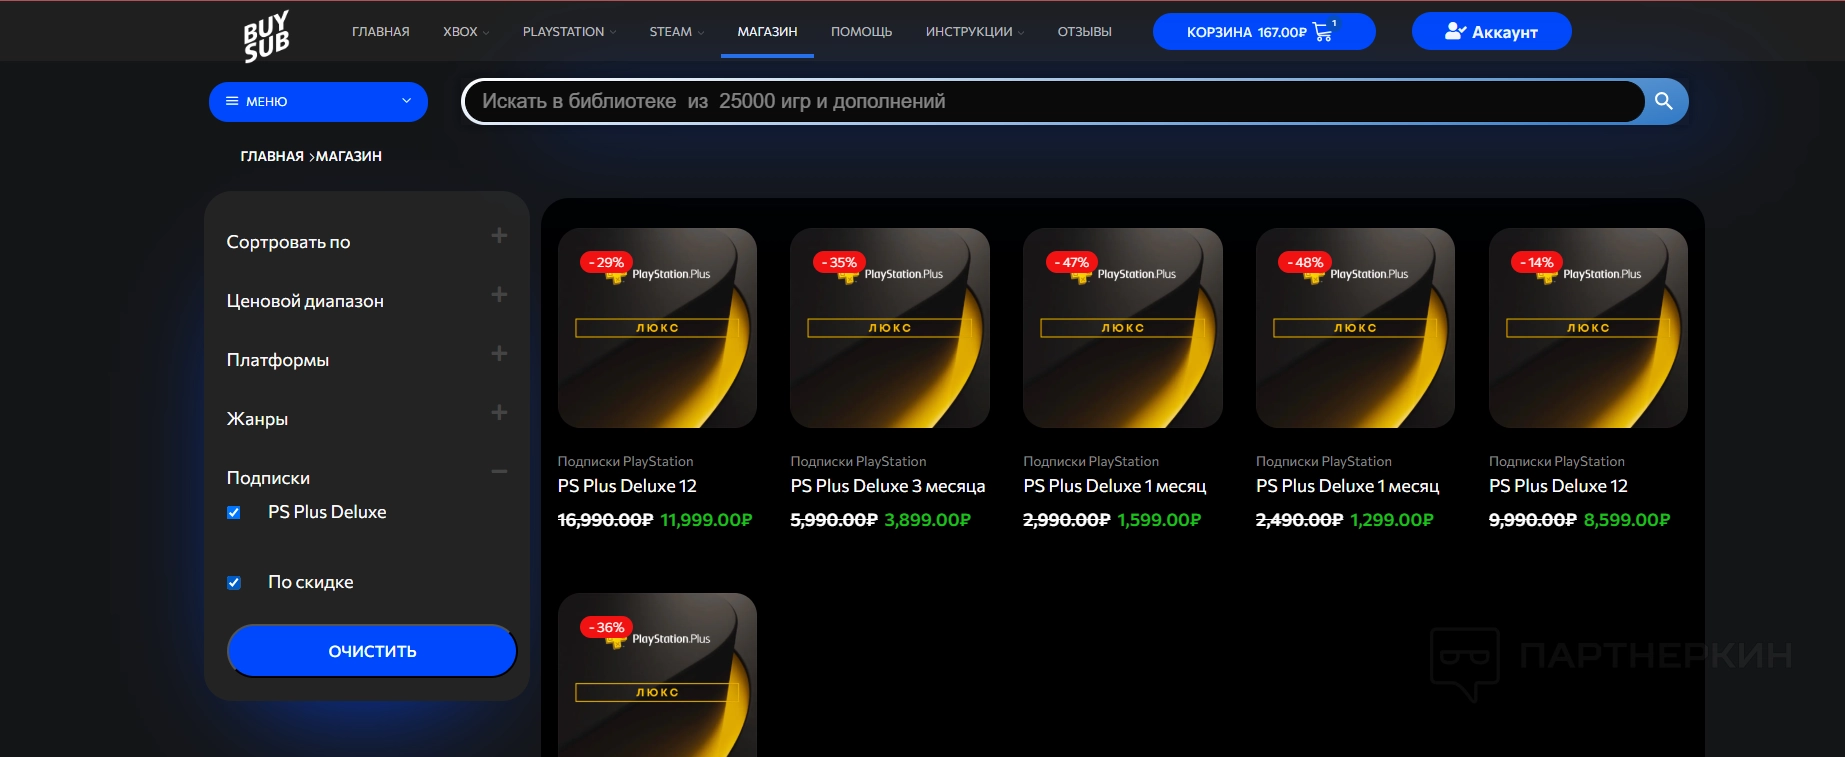Click the green 1,599.00₽ sale price
The height and width of the screenshot is (757, 1845).
pyautogui.click(x=1160, y=520)
